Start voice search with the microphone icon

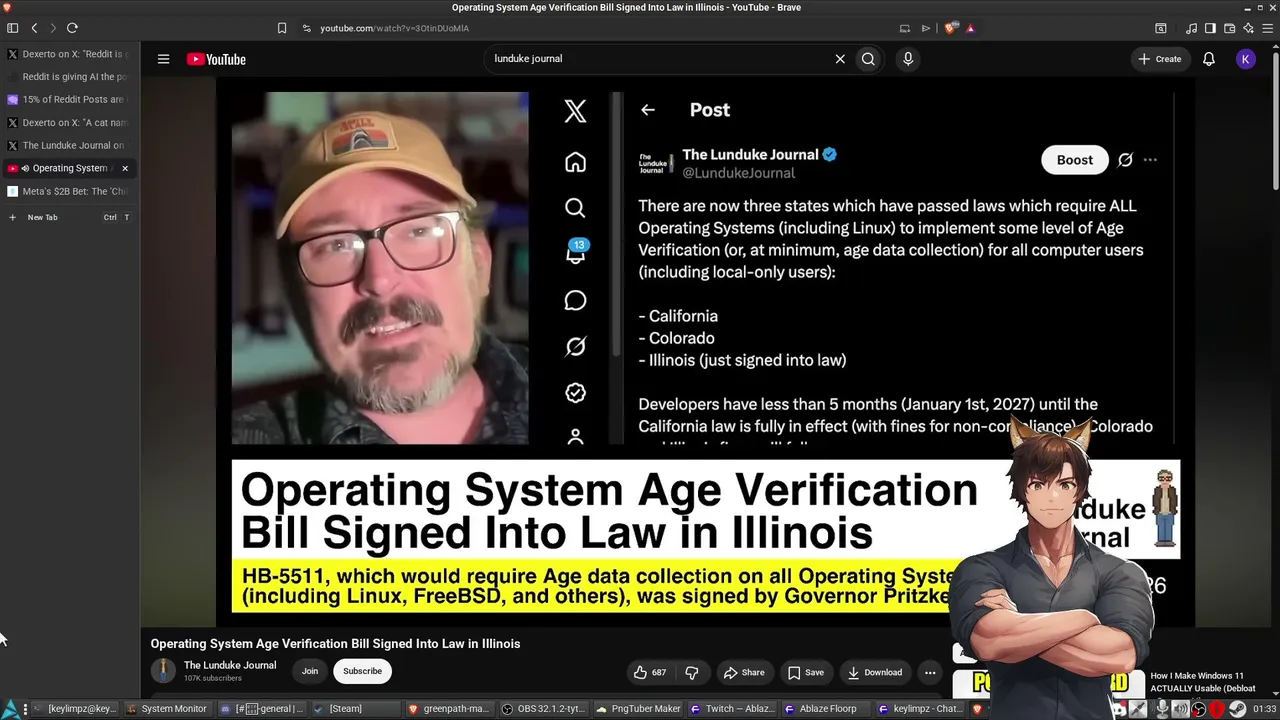(908, 59)
